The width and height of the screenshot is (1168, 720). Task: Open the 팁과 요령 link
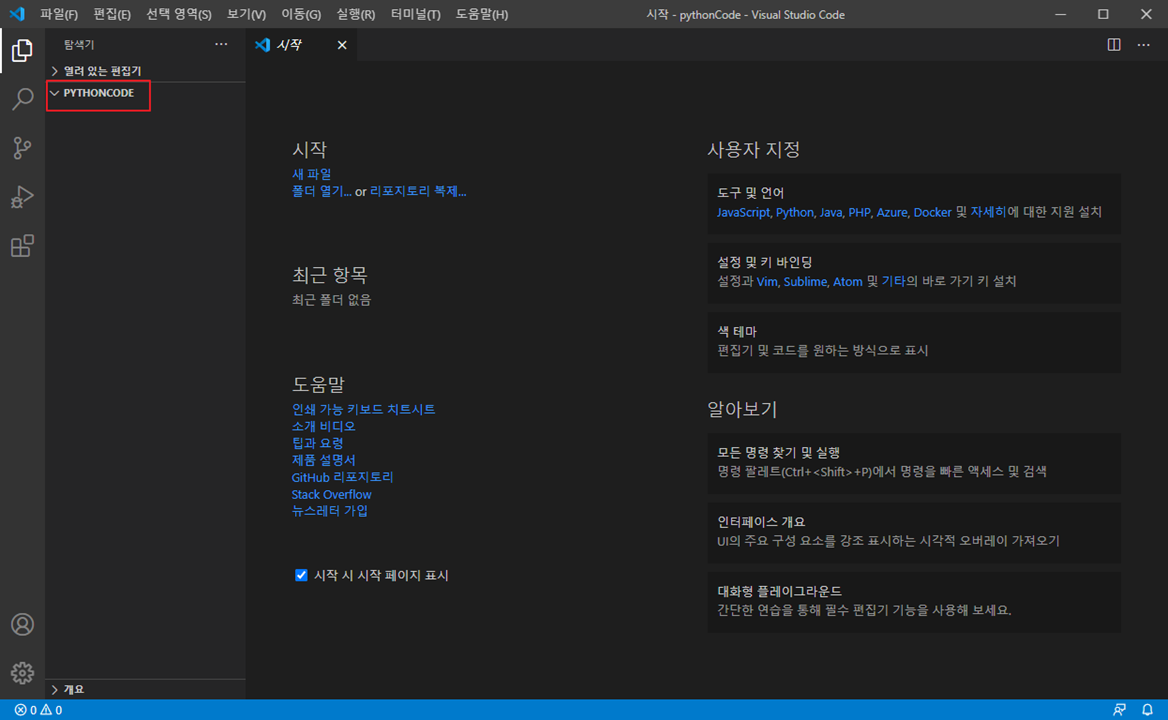click(317, 443)
